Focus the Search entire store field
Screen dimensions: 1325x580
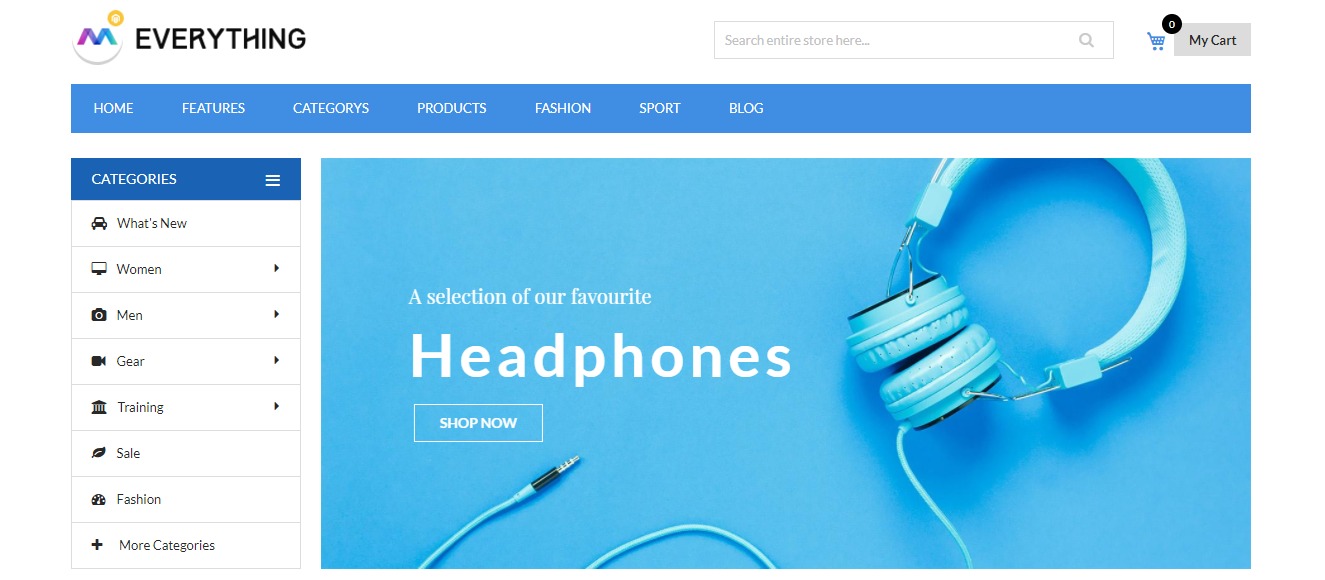895,40
